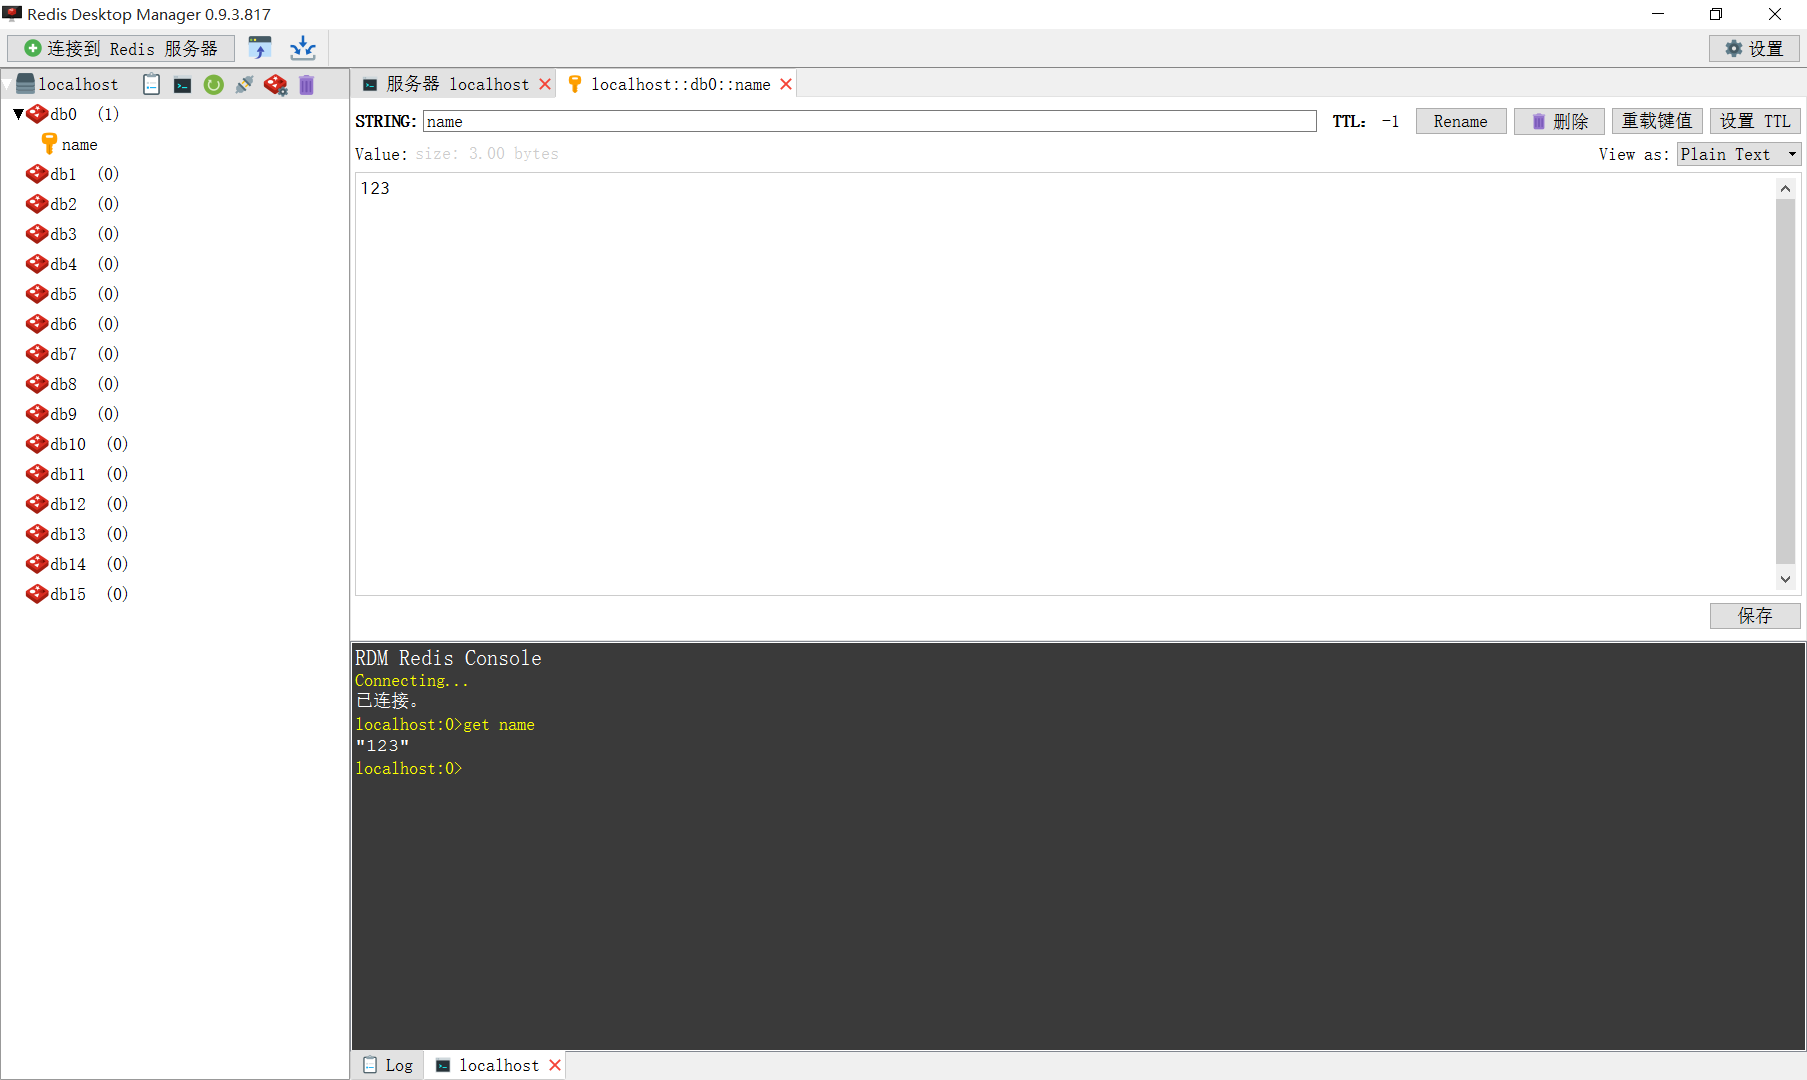1807x1080 pixels.
Task: Open the View as Plain Text dropdown
Action: [x=1739, y=154]
